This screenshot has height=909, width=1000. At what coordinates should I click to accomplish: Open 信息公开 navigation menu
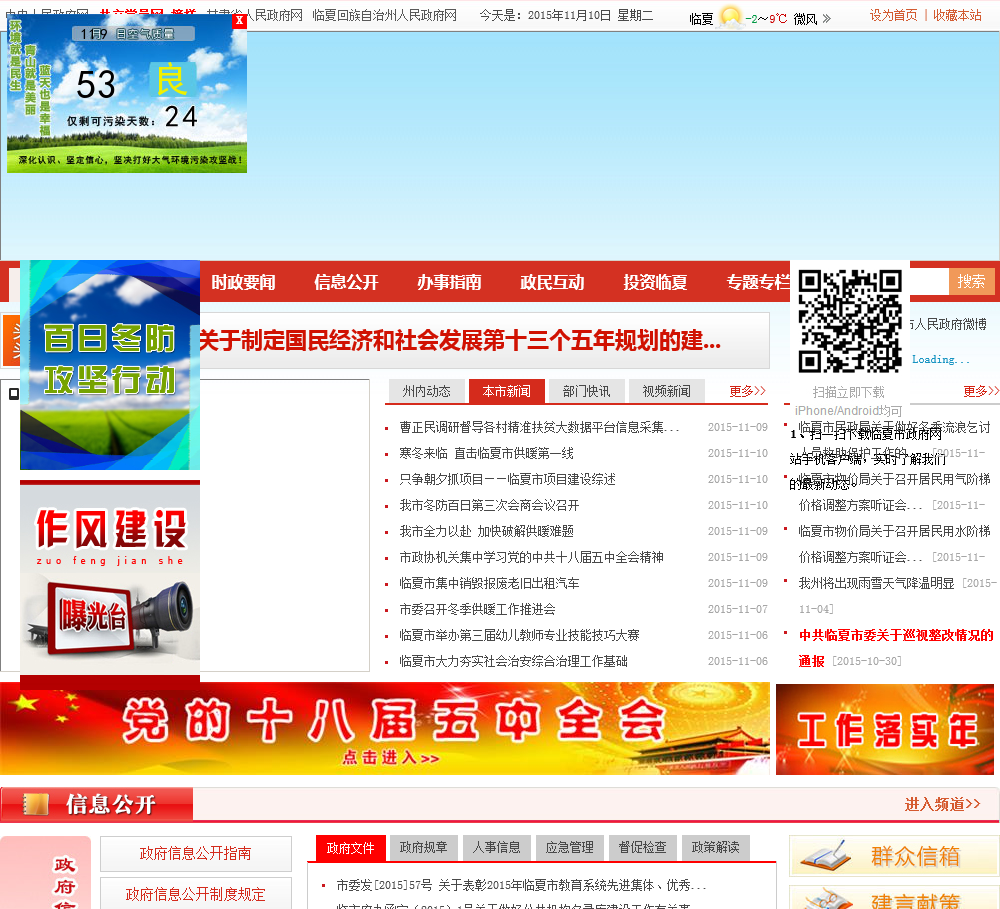pyautogui.click(x=346, y=282)
